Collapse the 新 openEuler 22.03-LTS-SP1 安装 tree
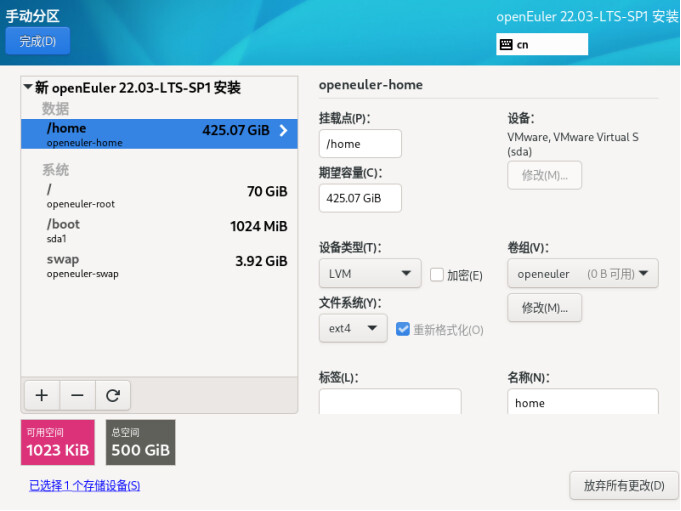Screen dimensions: 681x511 tap(27, 88)
